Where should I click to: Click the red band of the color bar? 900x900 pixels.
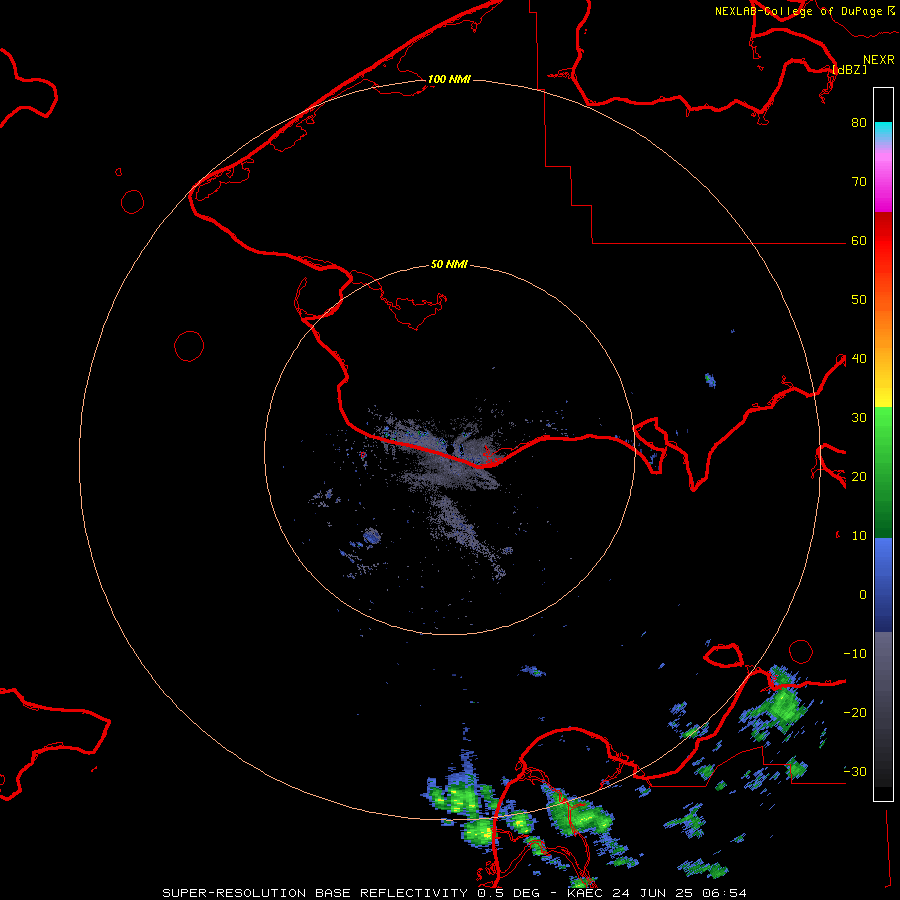tap(883, 241)
